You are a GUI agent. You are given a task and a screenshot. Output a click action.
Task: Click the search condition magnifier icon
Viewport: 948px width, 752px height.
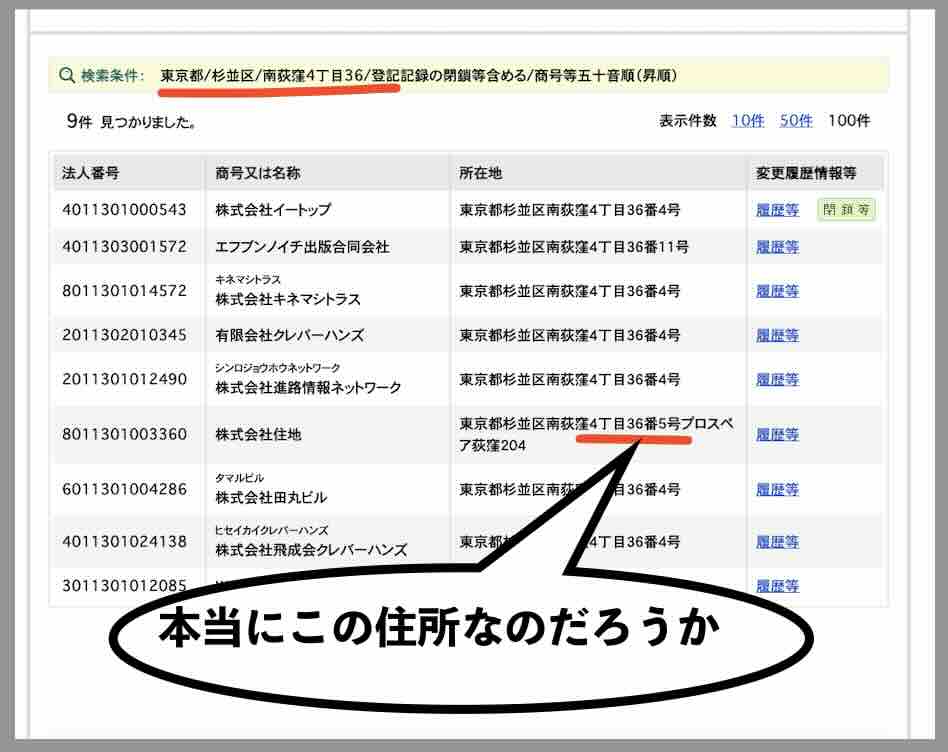click(x=67, y=76)
